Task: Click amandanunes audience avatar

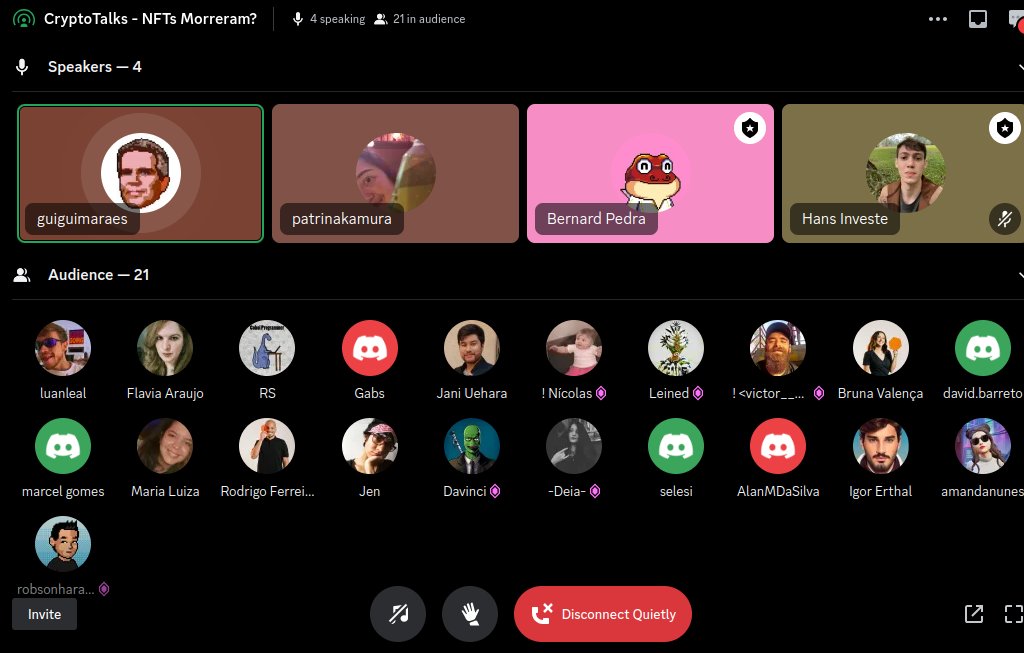Action: [x=983, y=446]
